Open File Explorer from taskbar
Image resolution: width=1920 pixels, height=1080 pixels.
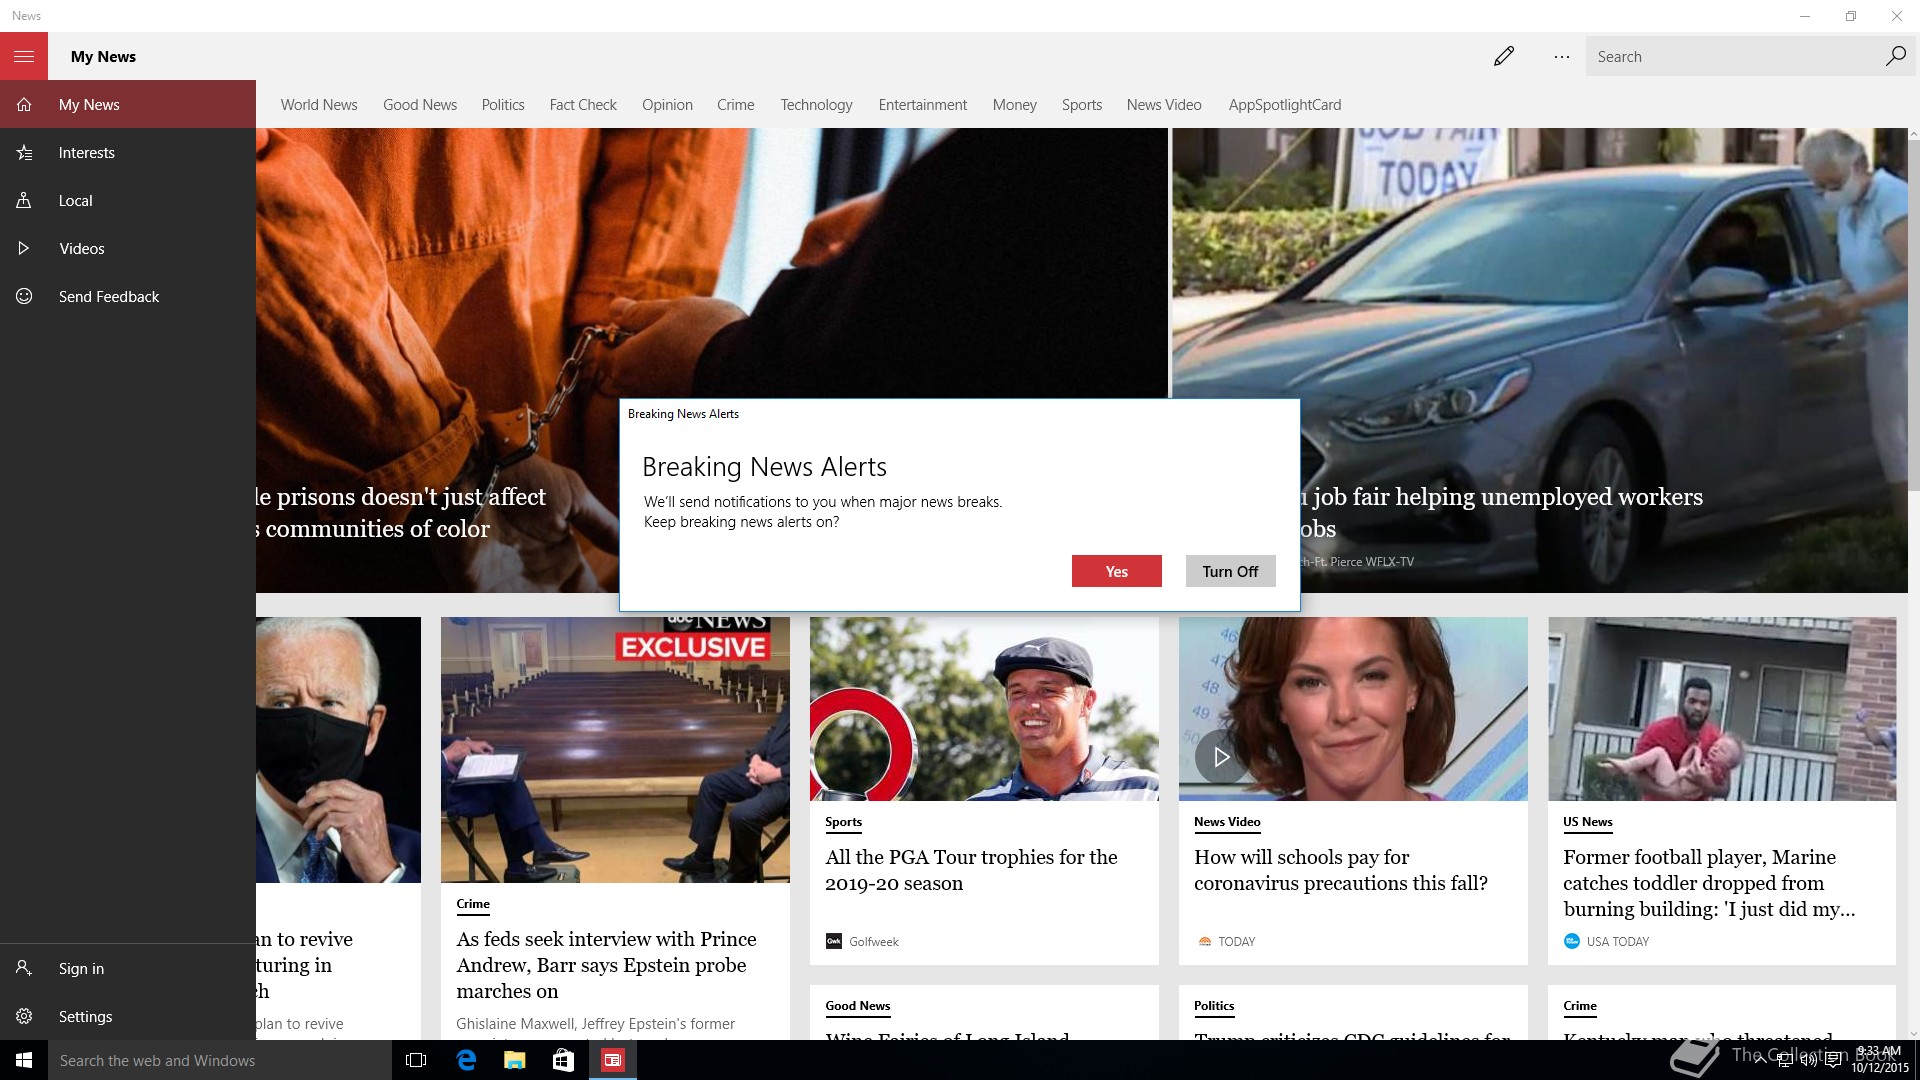515,1060
